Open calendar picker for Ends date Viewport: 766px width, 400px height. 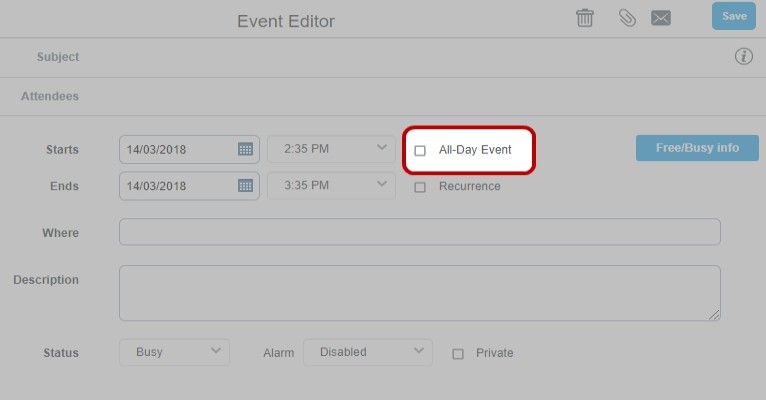click(x=245, y=186)
